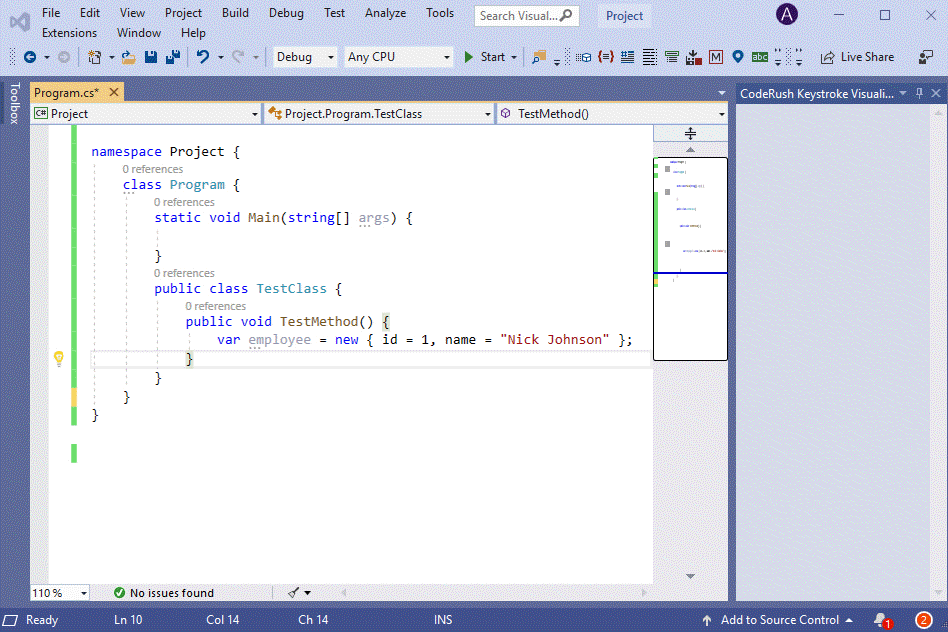Click the Navigate Backward arrow
The height and width of the screenshot is (632, 948).
31,57
